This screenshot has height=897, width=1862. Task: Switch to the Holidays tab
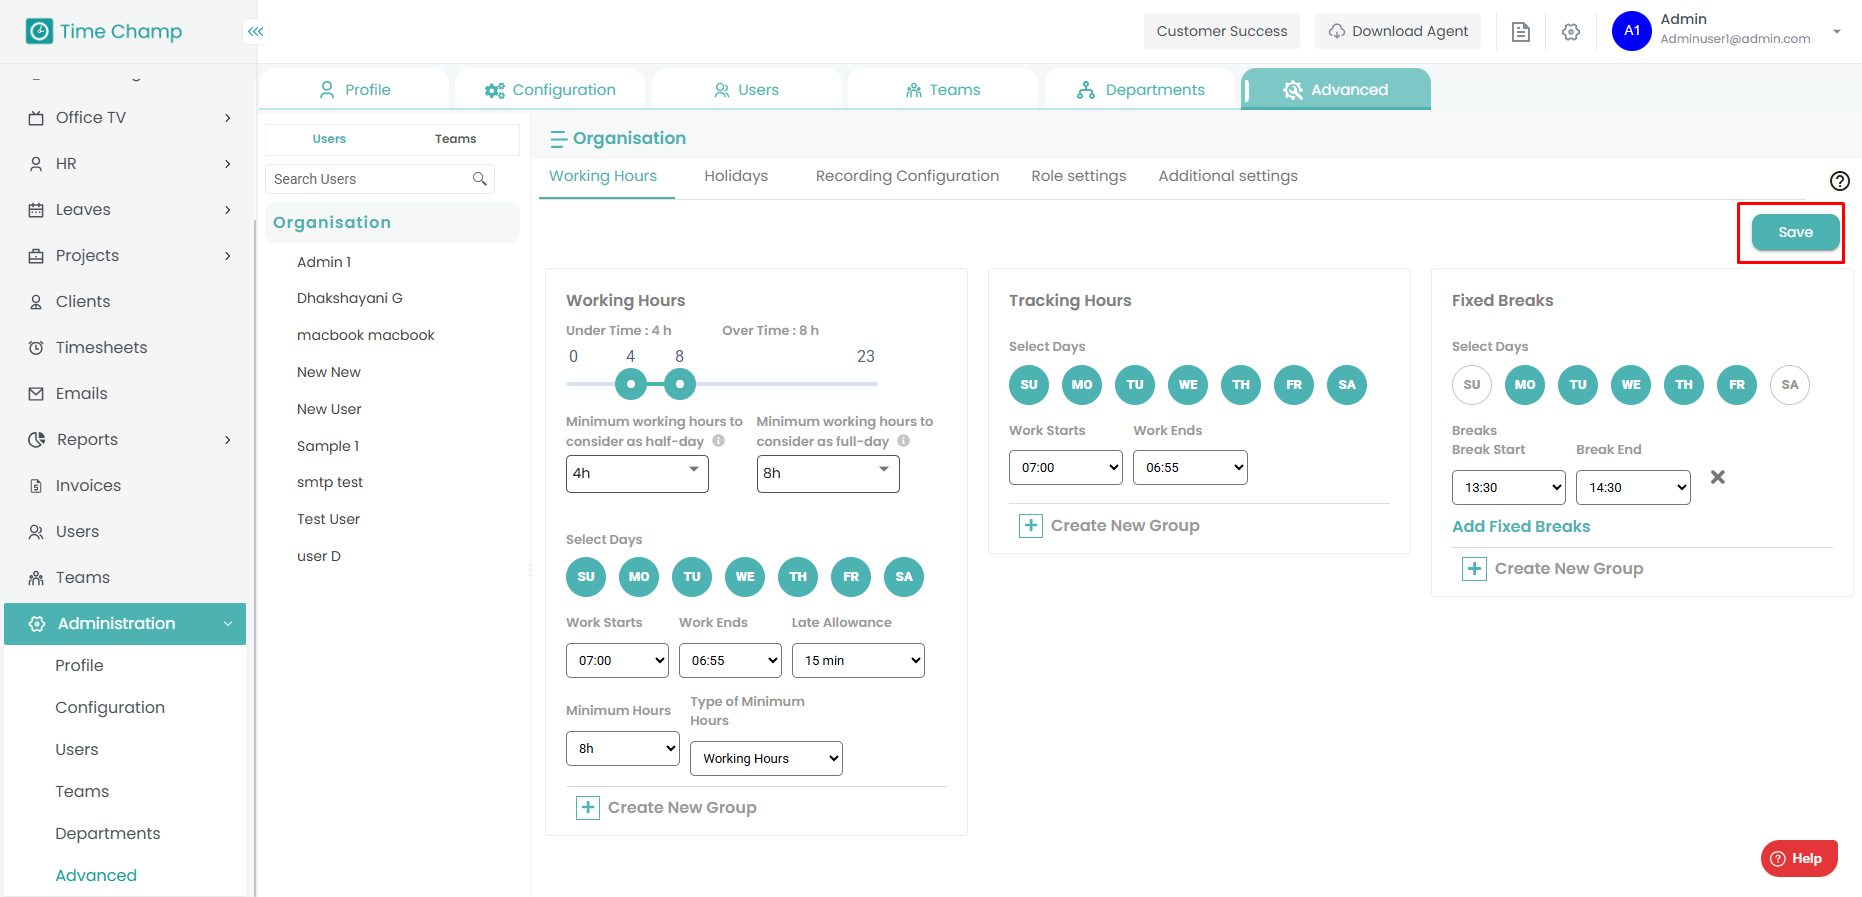tap(736, 176)
